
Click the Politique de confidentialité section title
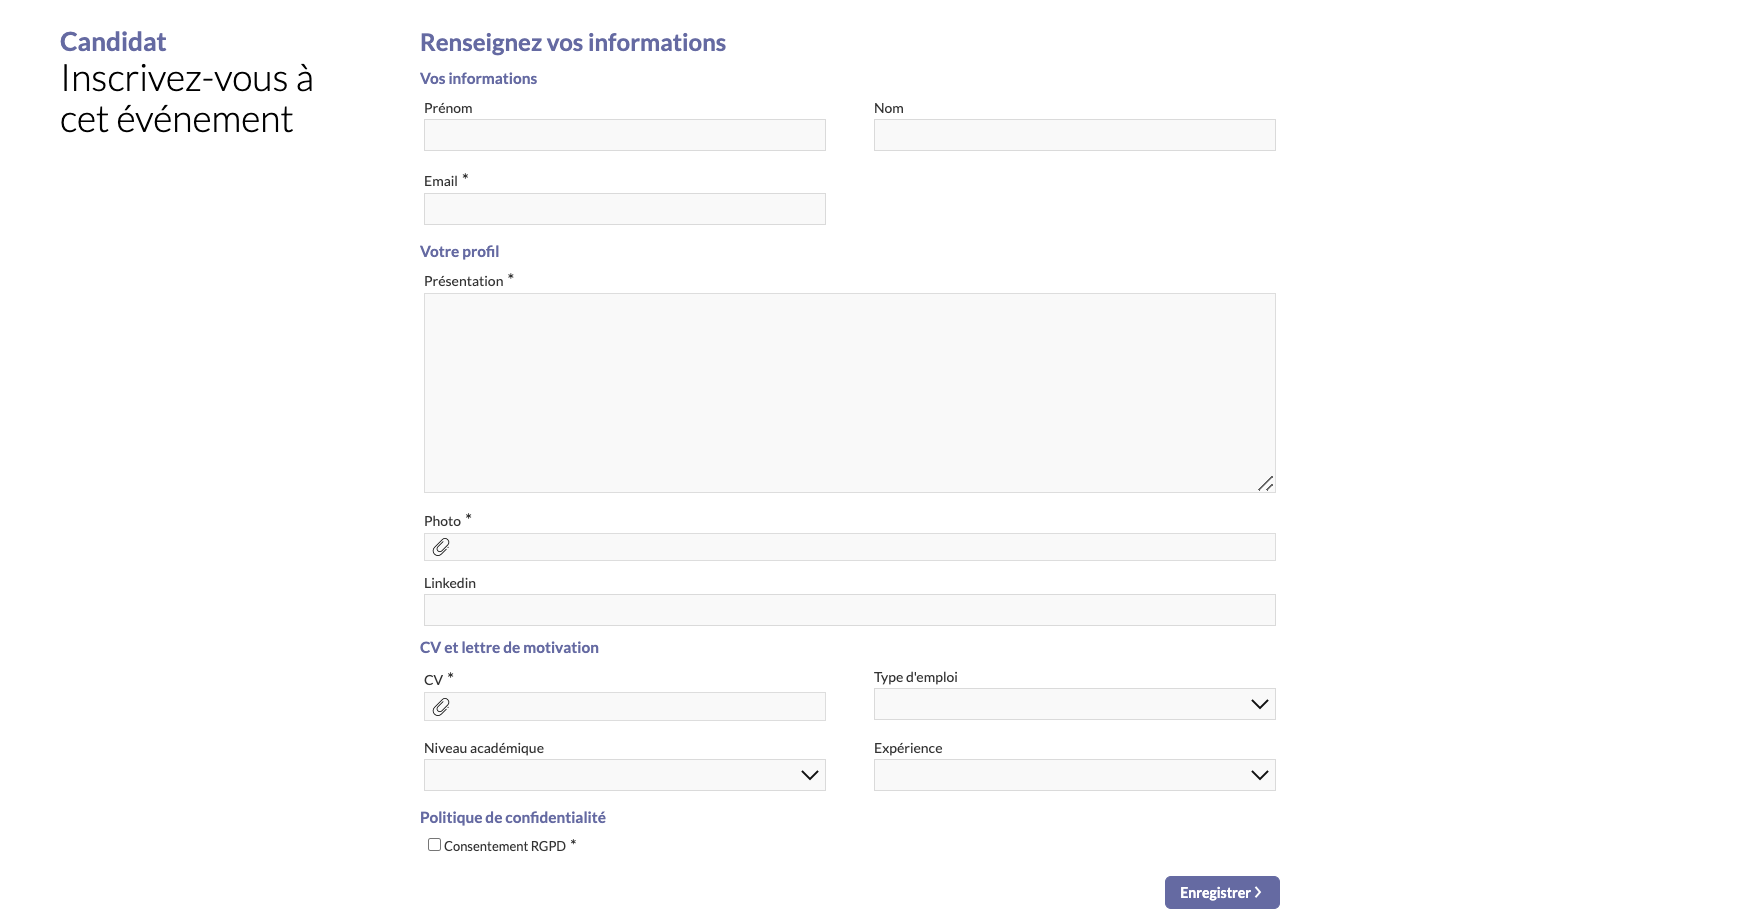[x=512, y=818]
